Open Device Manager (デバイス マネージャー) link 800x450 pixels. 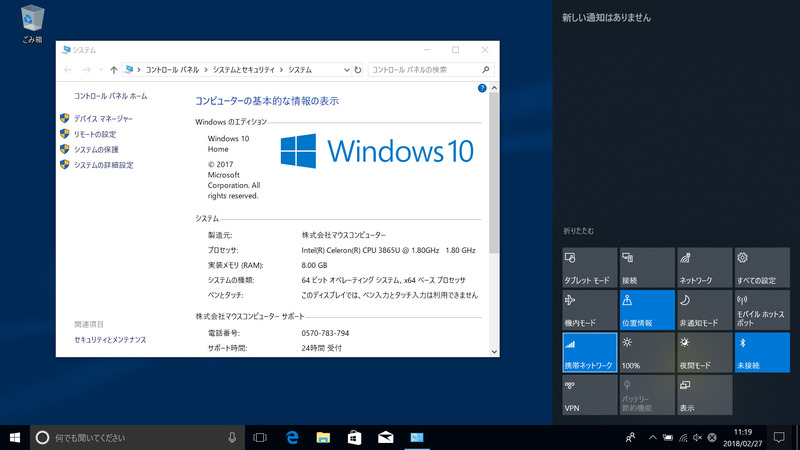pyautogui.click(x=103, y=118)
